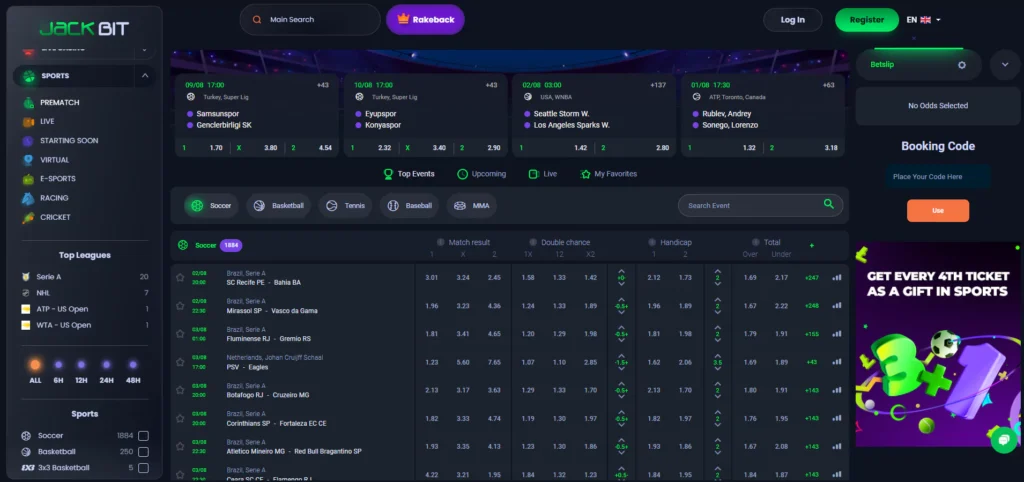Open statistics icon for PSV - Eagles row

click(837, 362)
